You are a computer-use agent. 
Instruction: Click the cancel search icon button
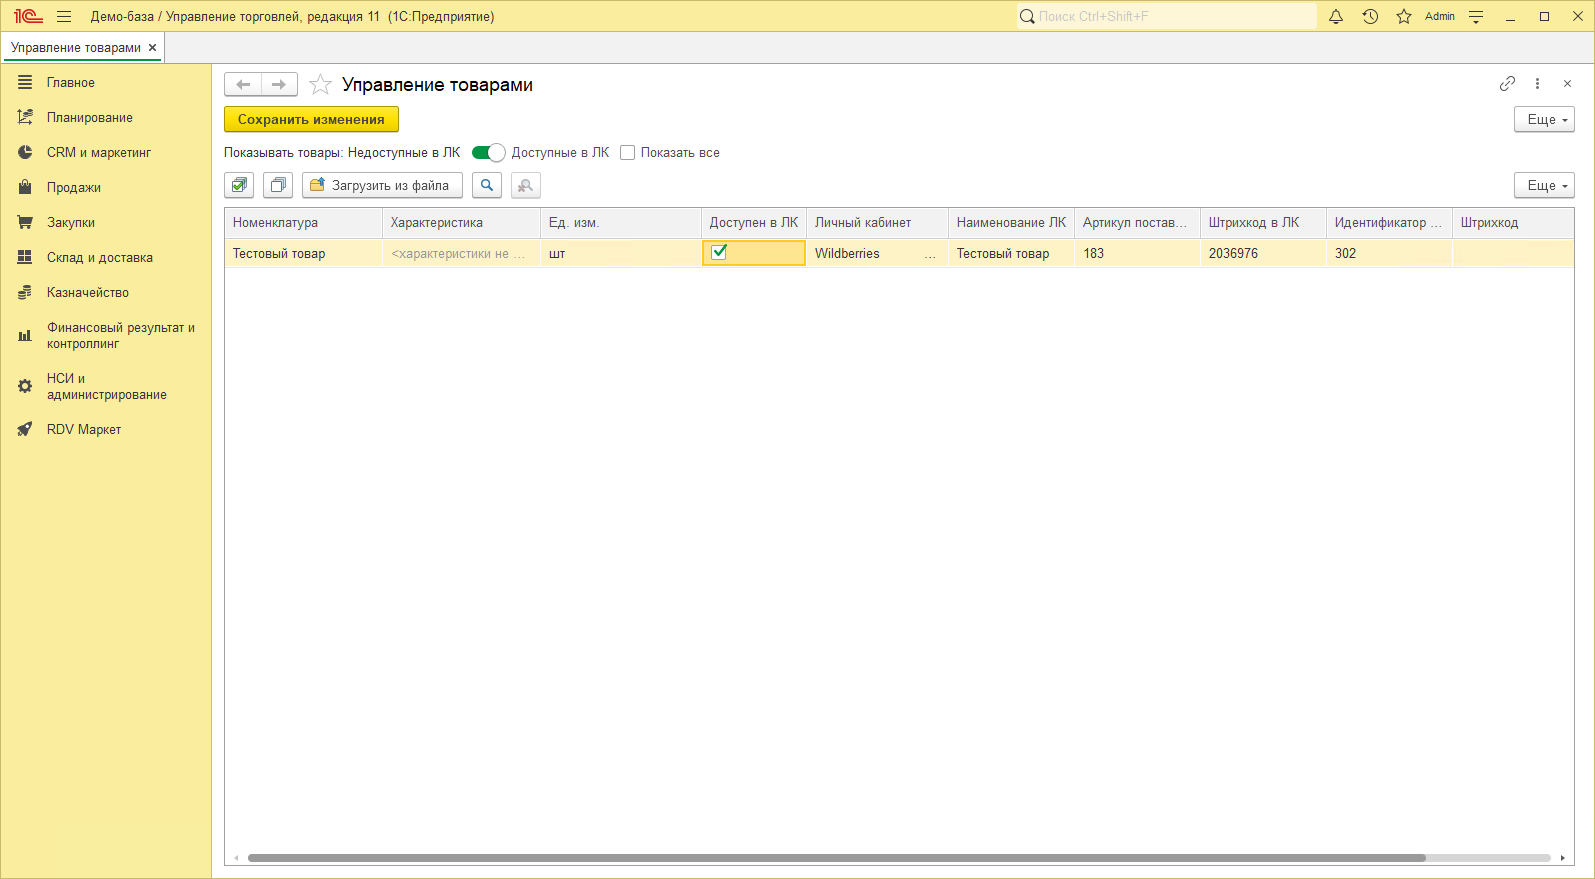coord(526,185)
